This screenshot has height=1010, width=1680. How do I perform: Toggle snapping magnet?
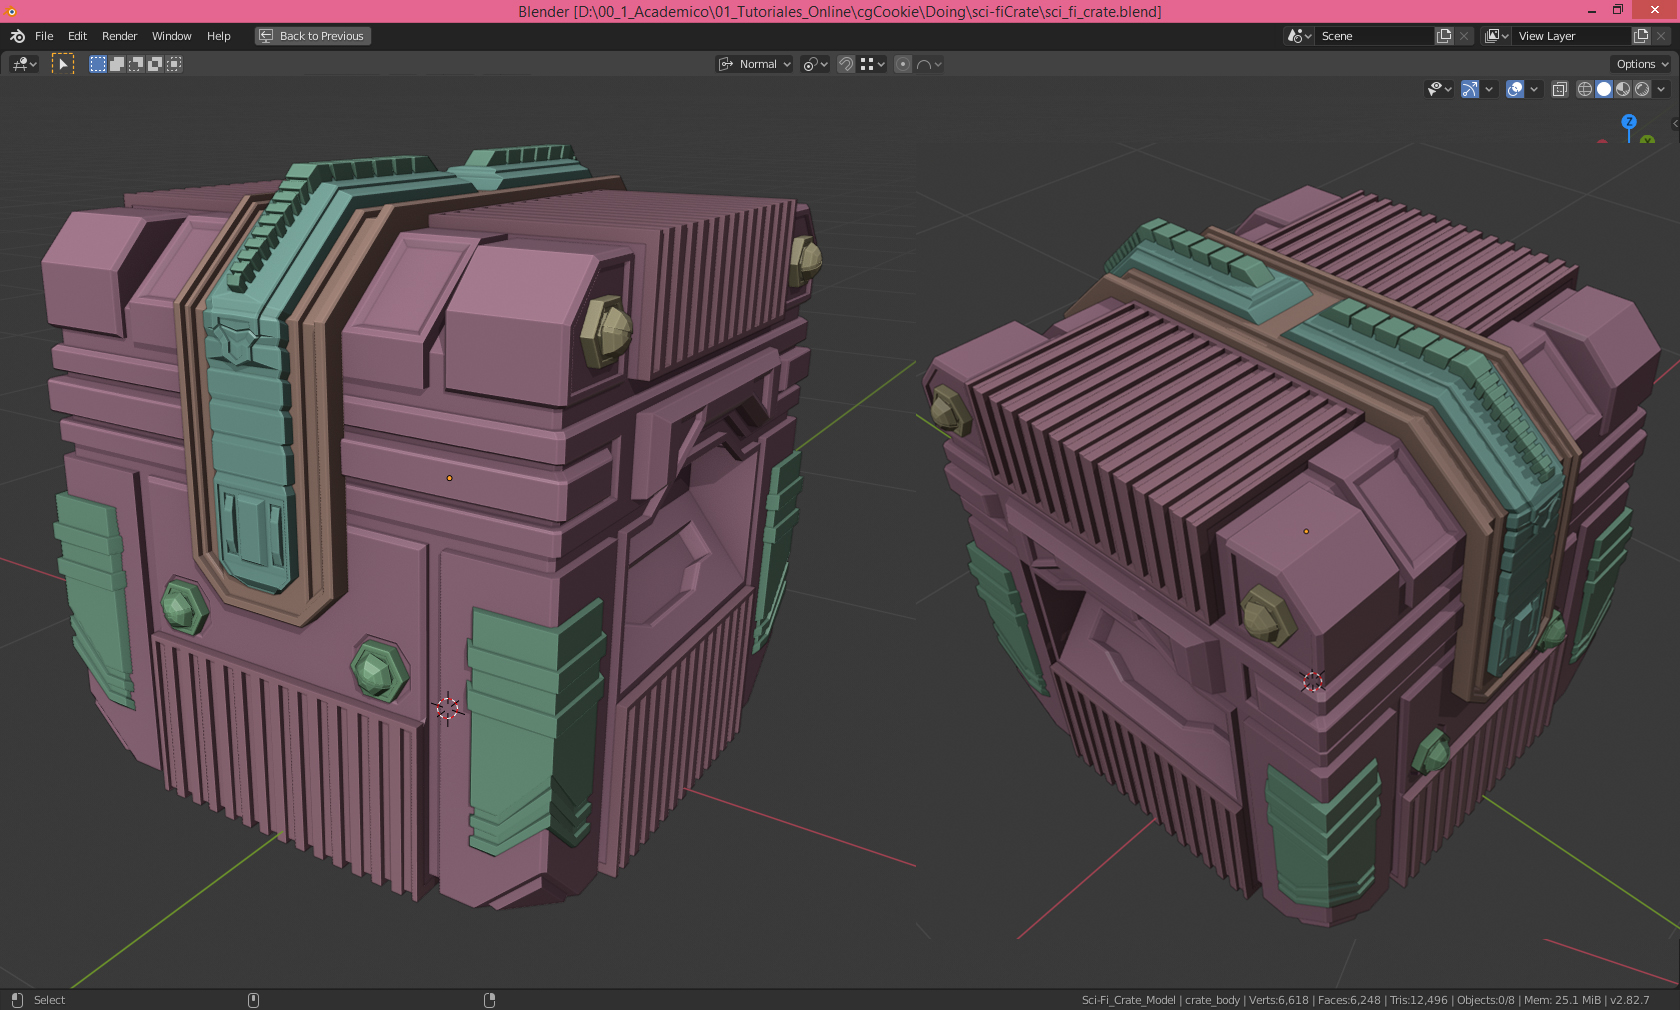tap(846, 64)
